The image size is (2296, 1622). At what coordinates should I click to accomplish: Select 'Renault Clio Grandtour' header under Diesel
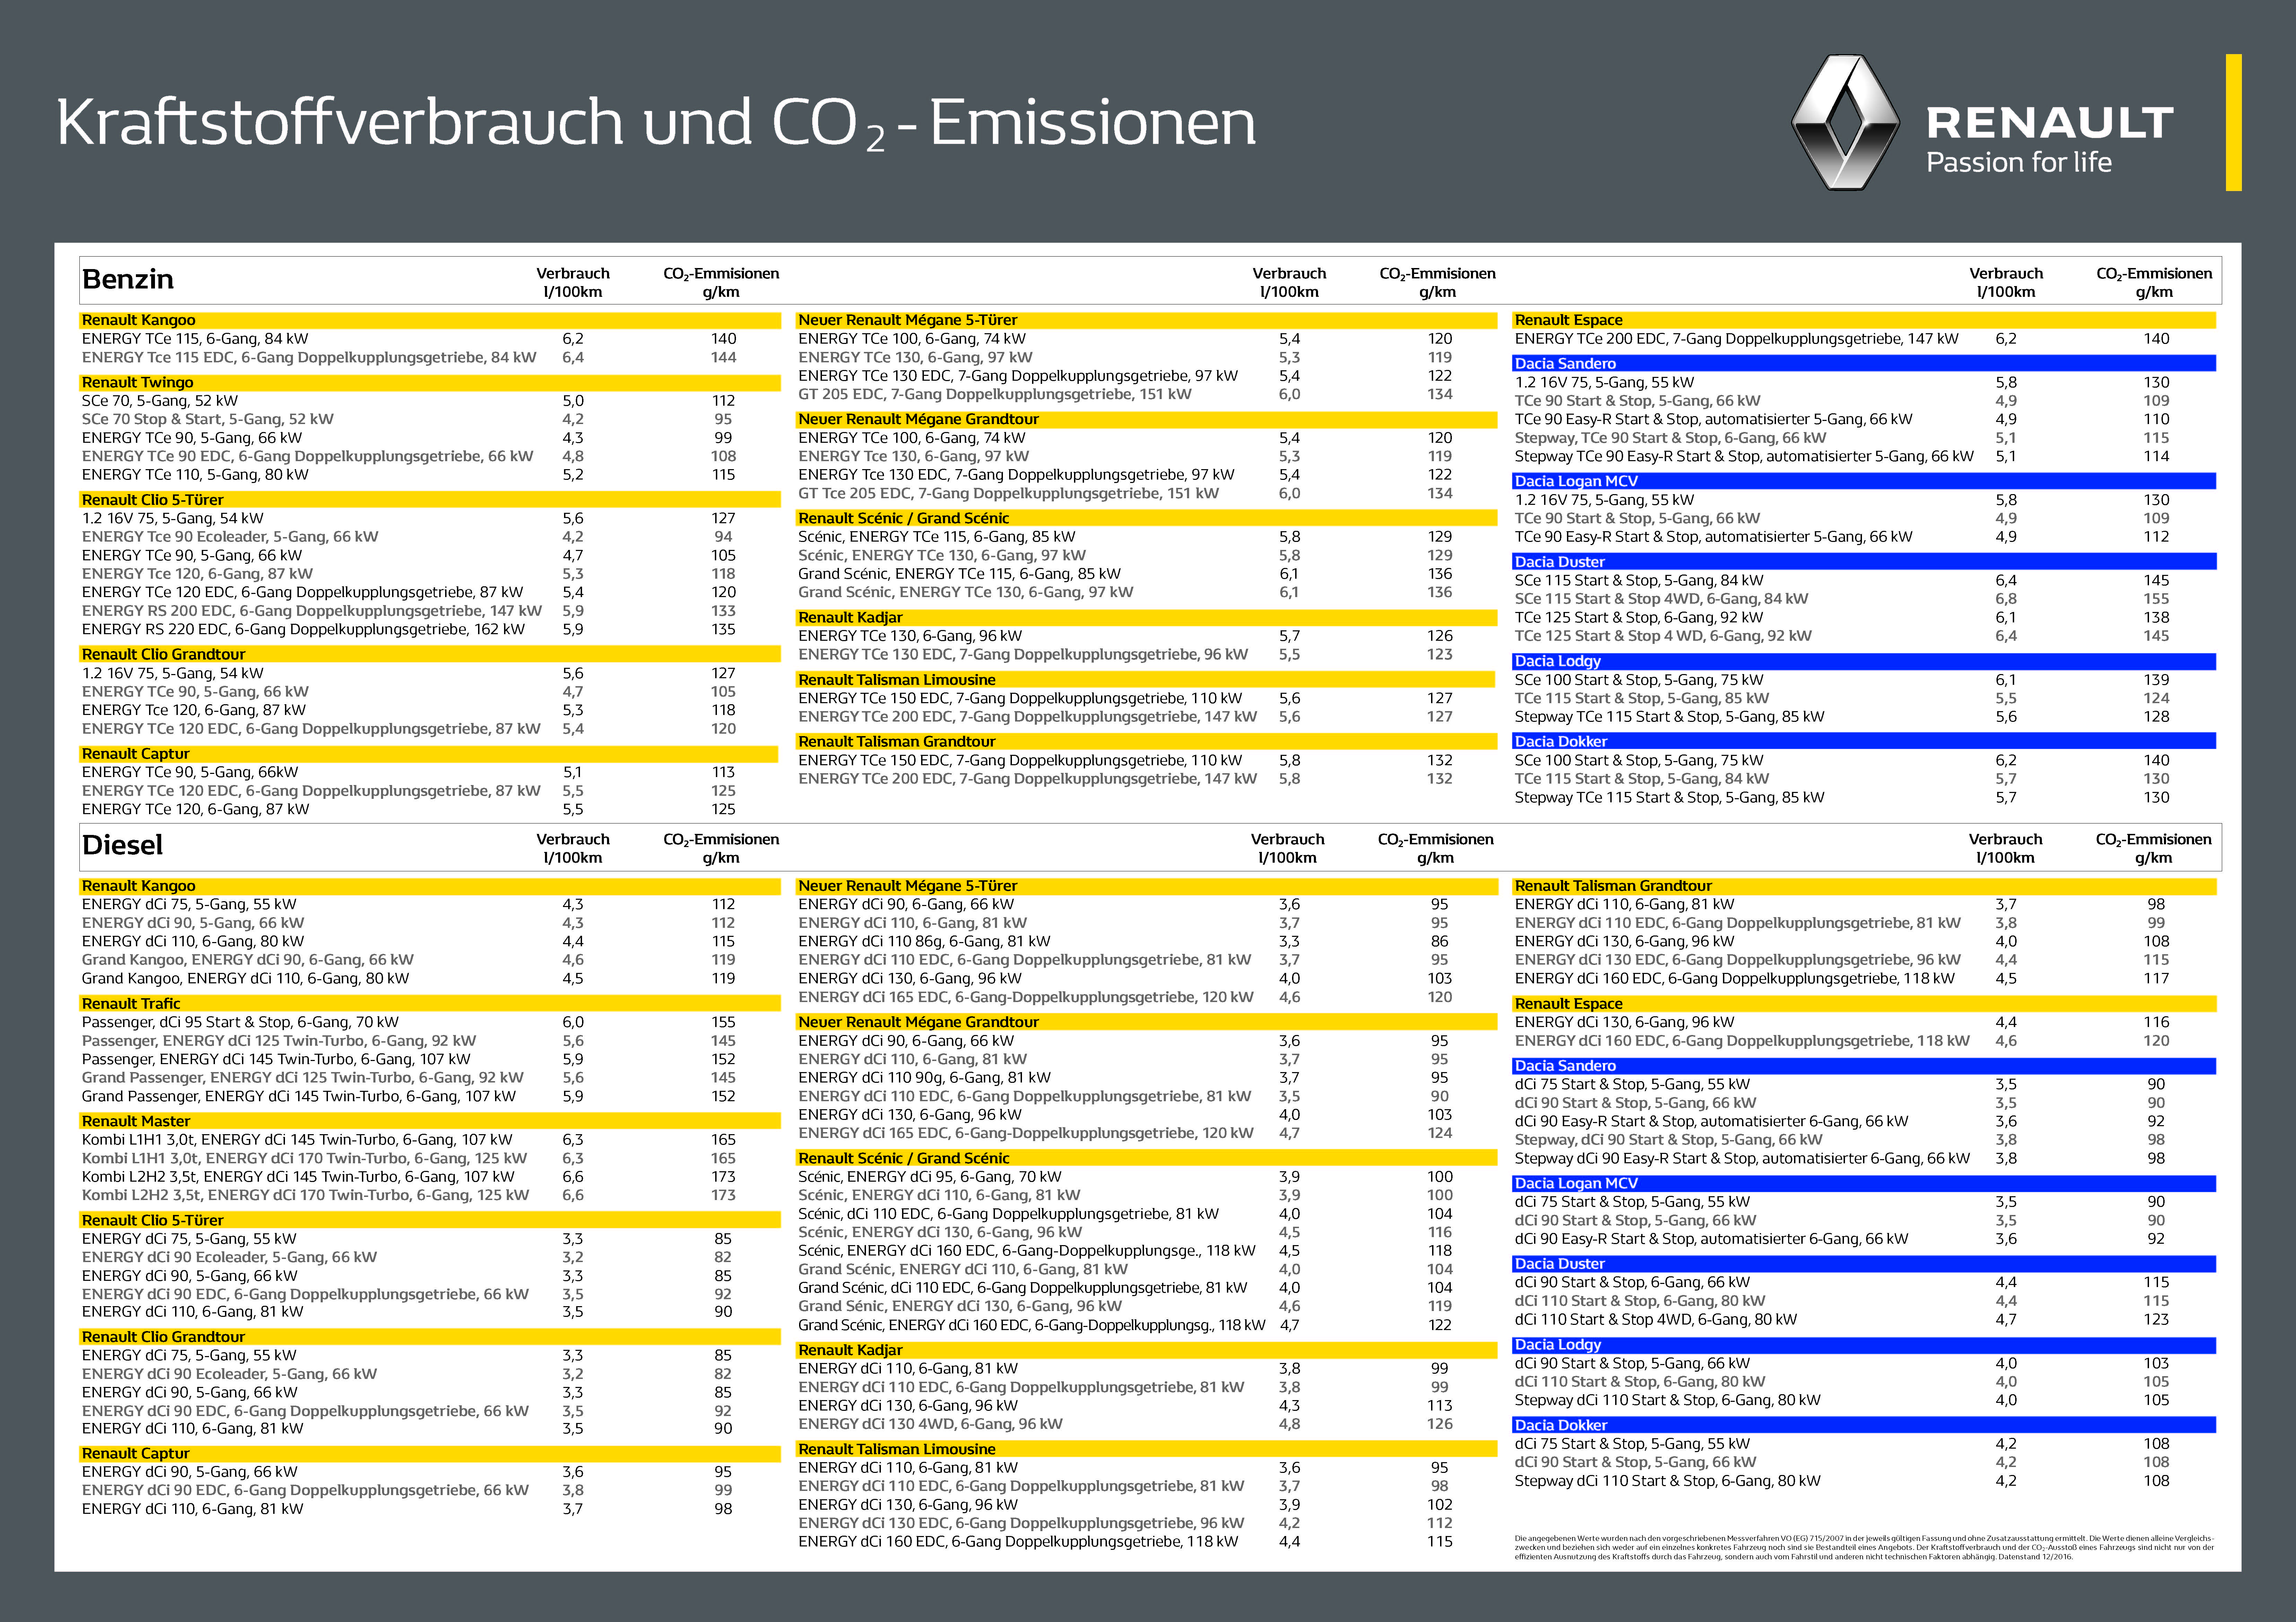pyautogui.click(x=430, y=1337)
